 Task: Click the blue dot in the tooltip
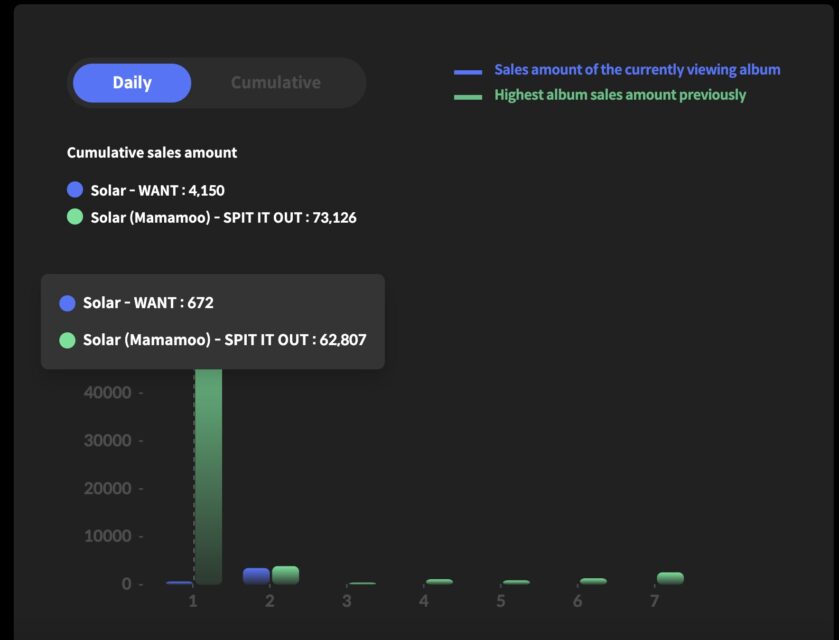(x=67, y=303)
